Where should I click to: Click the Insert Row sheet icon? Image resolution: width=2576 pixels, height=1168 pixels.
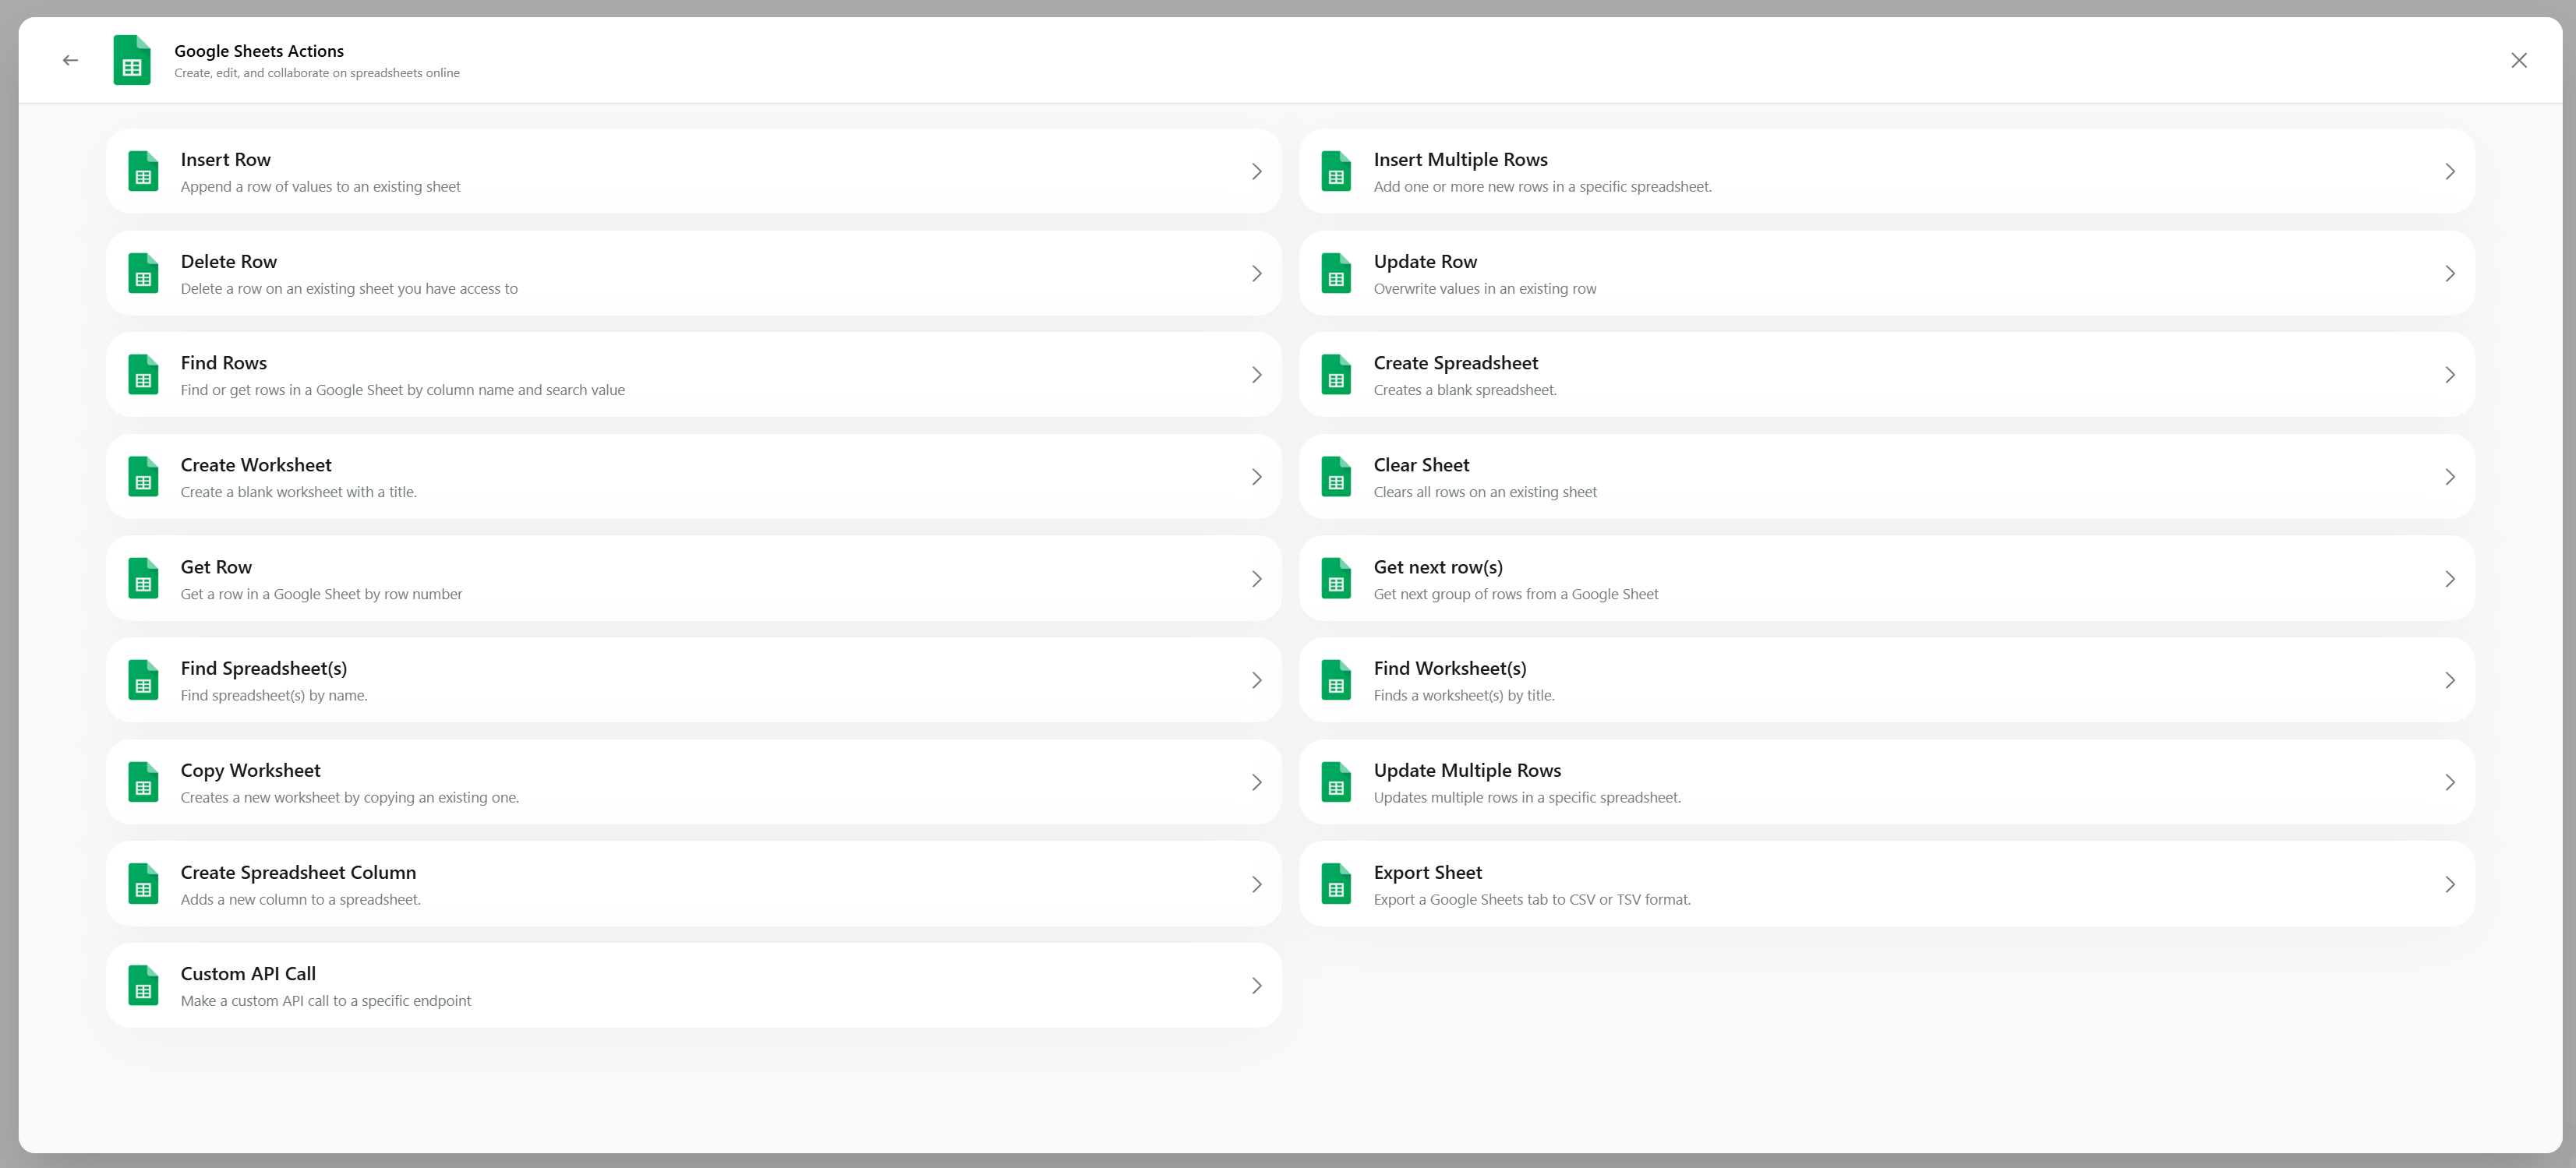[x=143, y=171]
